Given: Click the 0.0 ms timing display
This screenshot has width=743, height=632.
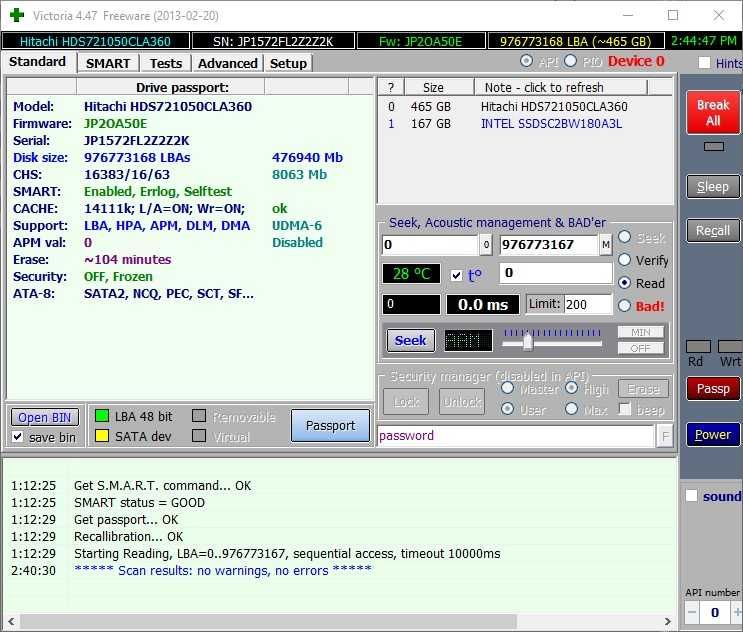Looking at the screenshot, I should (x=483, y=304).
